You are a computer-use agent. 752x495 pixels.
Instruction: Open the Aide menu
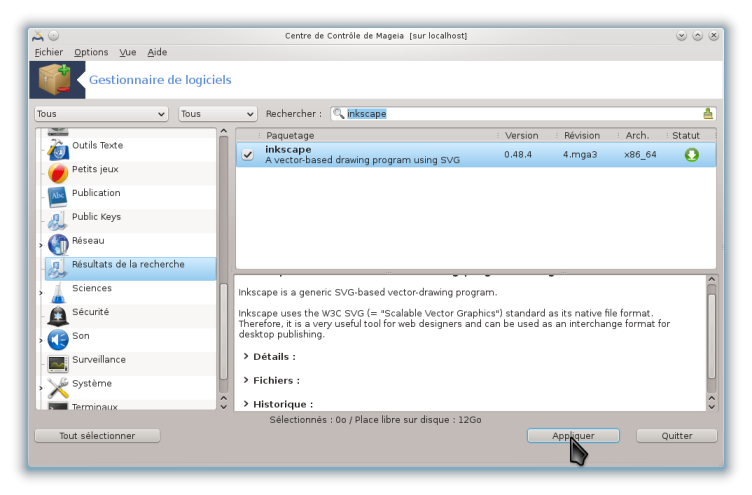pyautogui.click(x=157, y=52)
